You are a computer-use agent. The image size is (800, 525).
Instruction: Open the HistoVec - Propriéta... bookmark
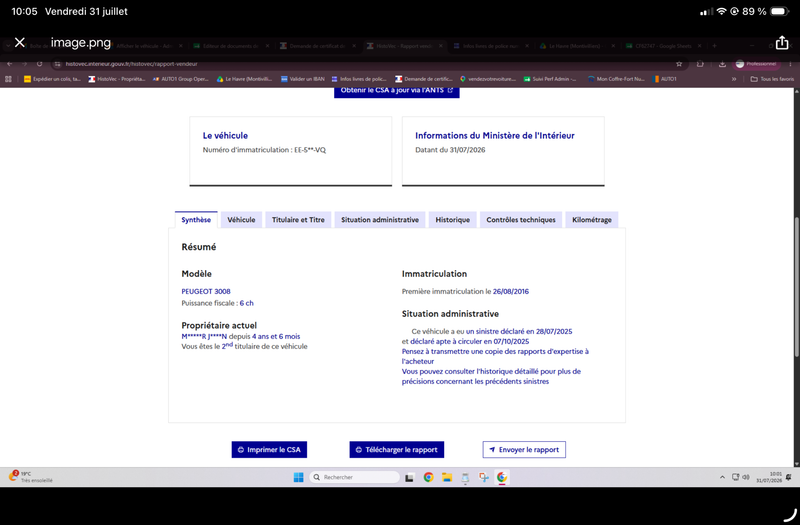[x=117, y=79]
